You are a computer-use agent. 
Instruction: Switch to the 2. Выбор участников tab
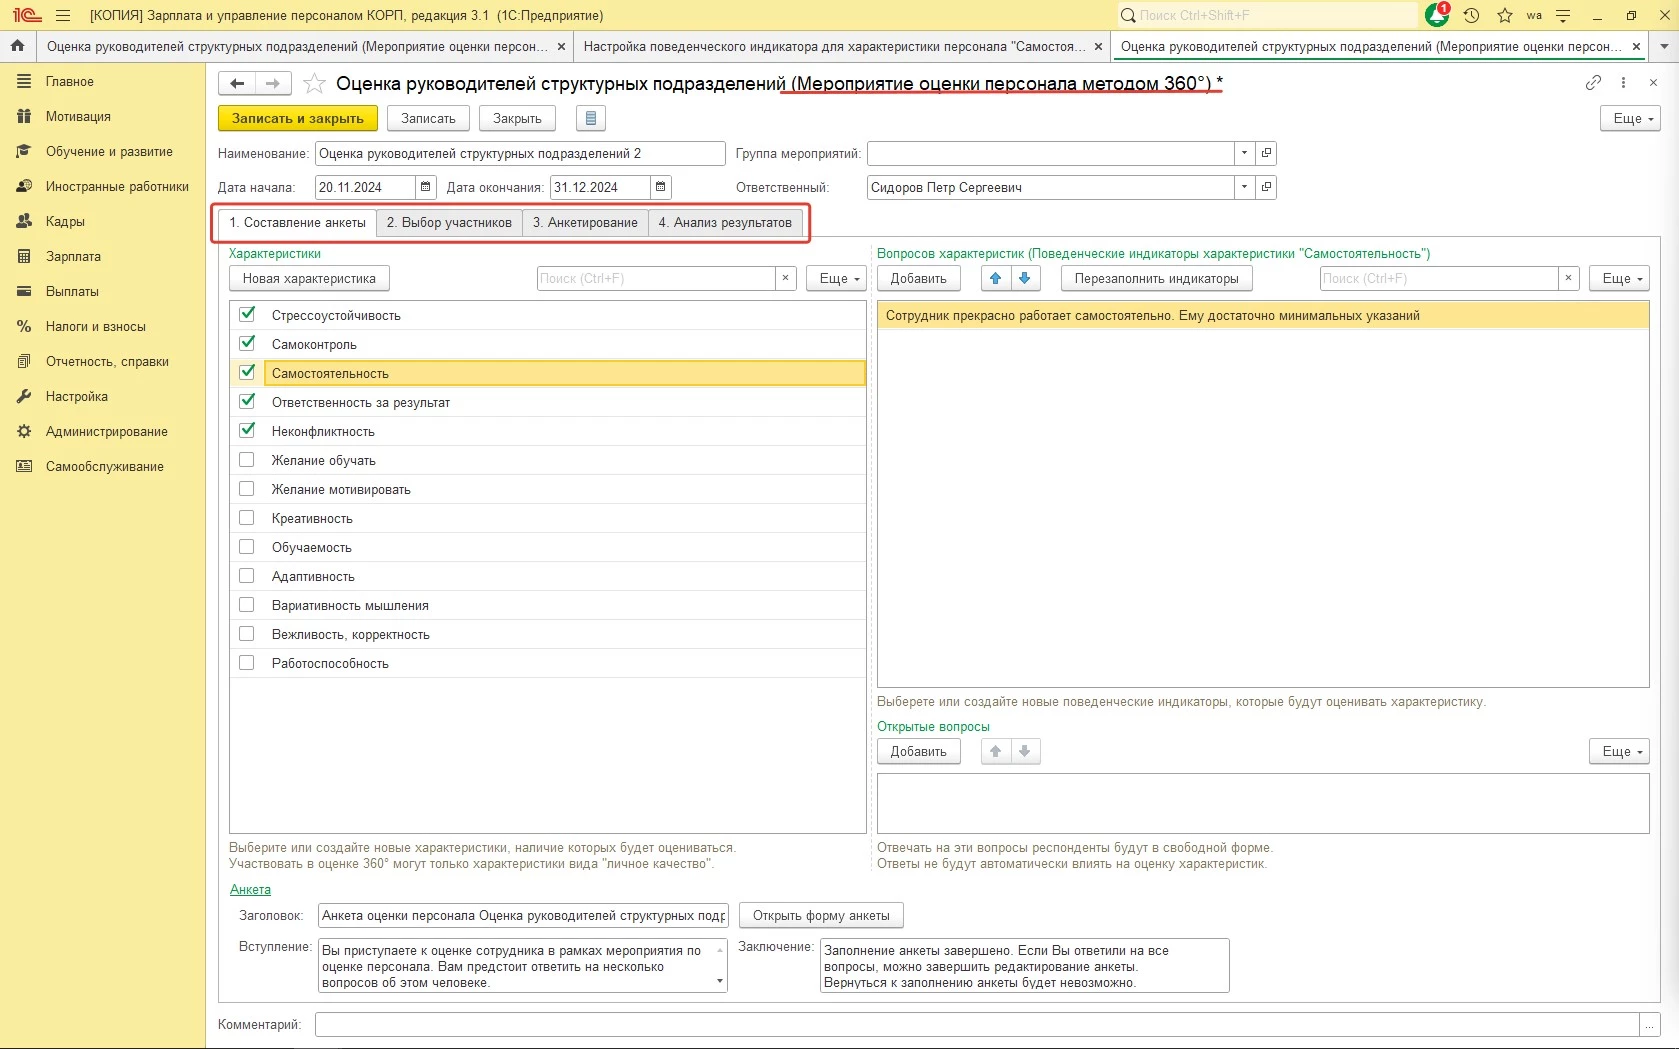449,223
